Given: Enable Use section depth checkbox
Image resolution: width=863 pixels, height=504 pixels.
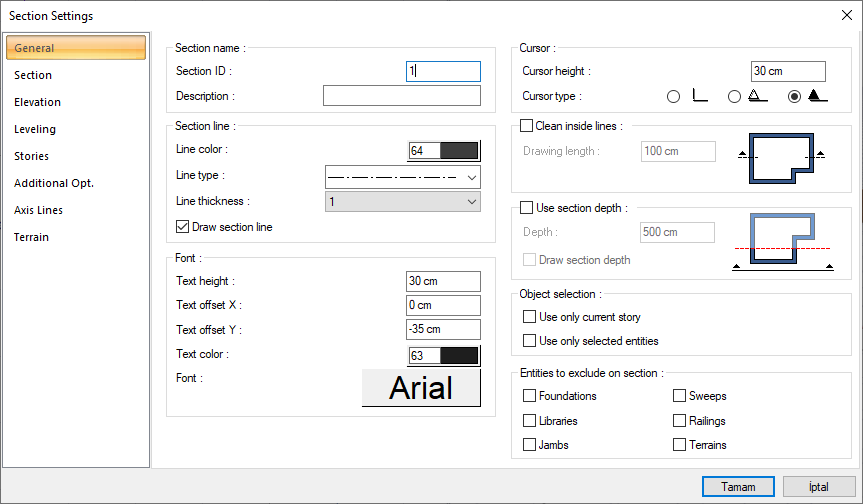Looking at the screenshot, I should click(x=527, y=208).
